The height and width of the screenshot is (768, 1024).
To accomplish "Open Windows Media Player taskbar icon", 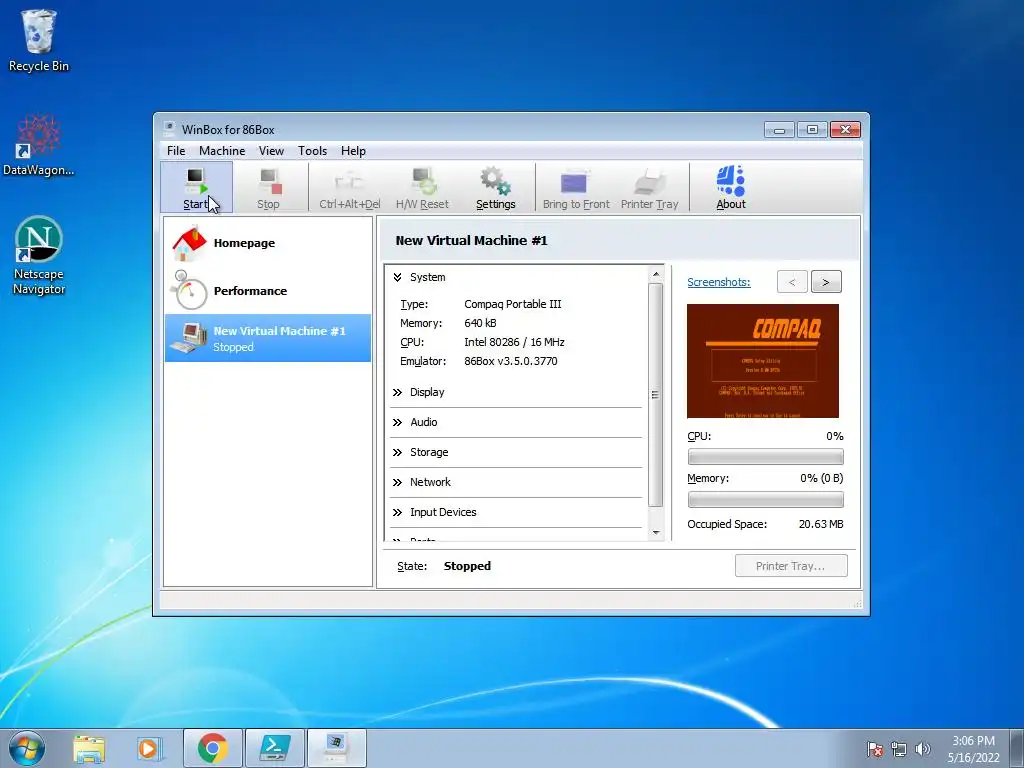I will click(x=149, y=748).
